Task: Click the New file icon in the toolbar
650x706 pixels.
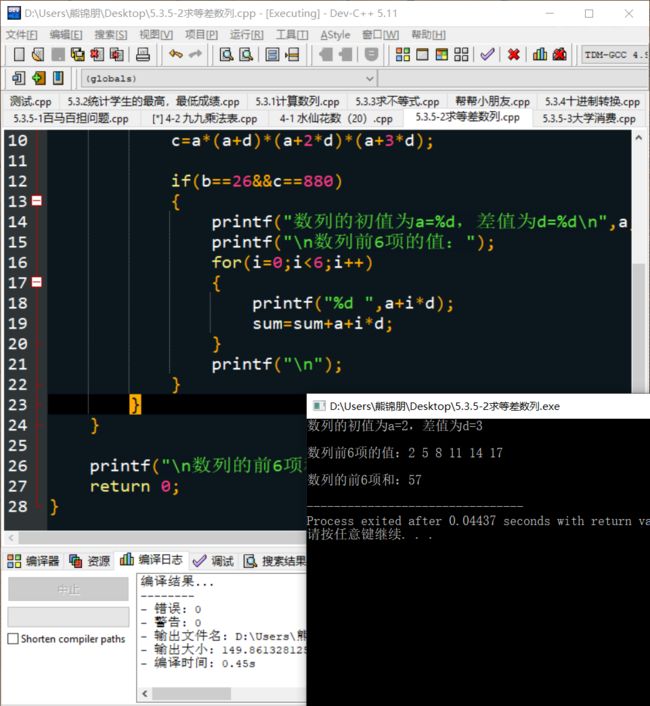Action: pyautogui.click(x=14, y=55)
